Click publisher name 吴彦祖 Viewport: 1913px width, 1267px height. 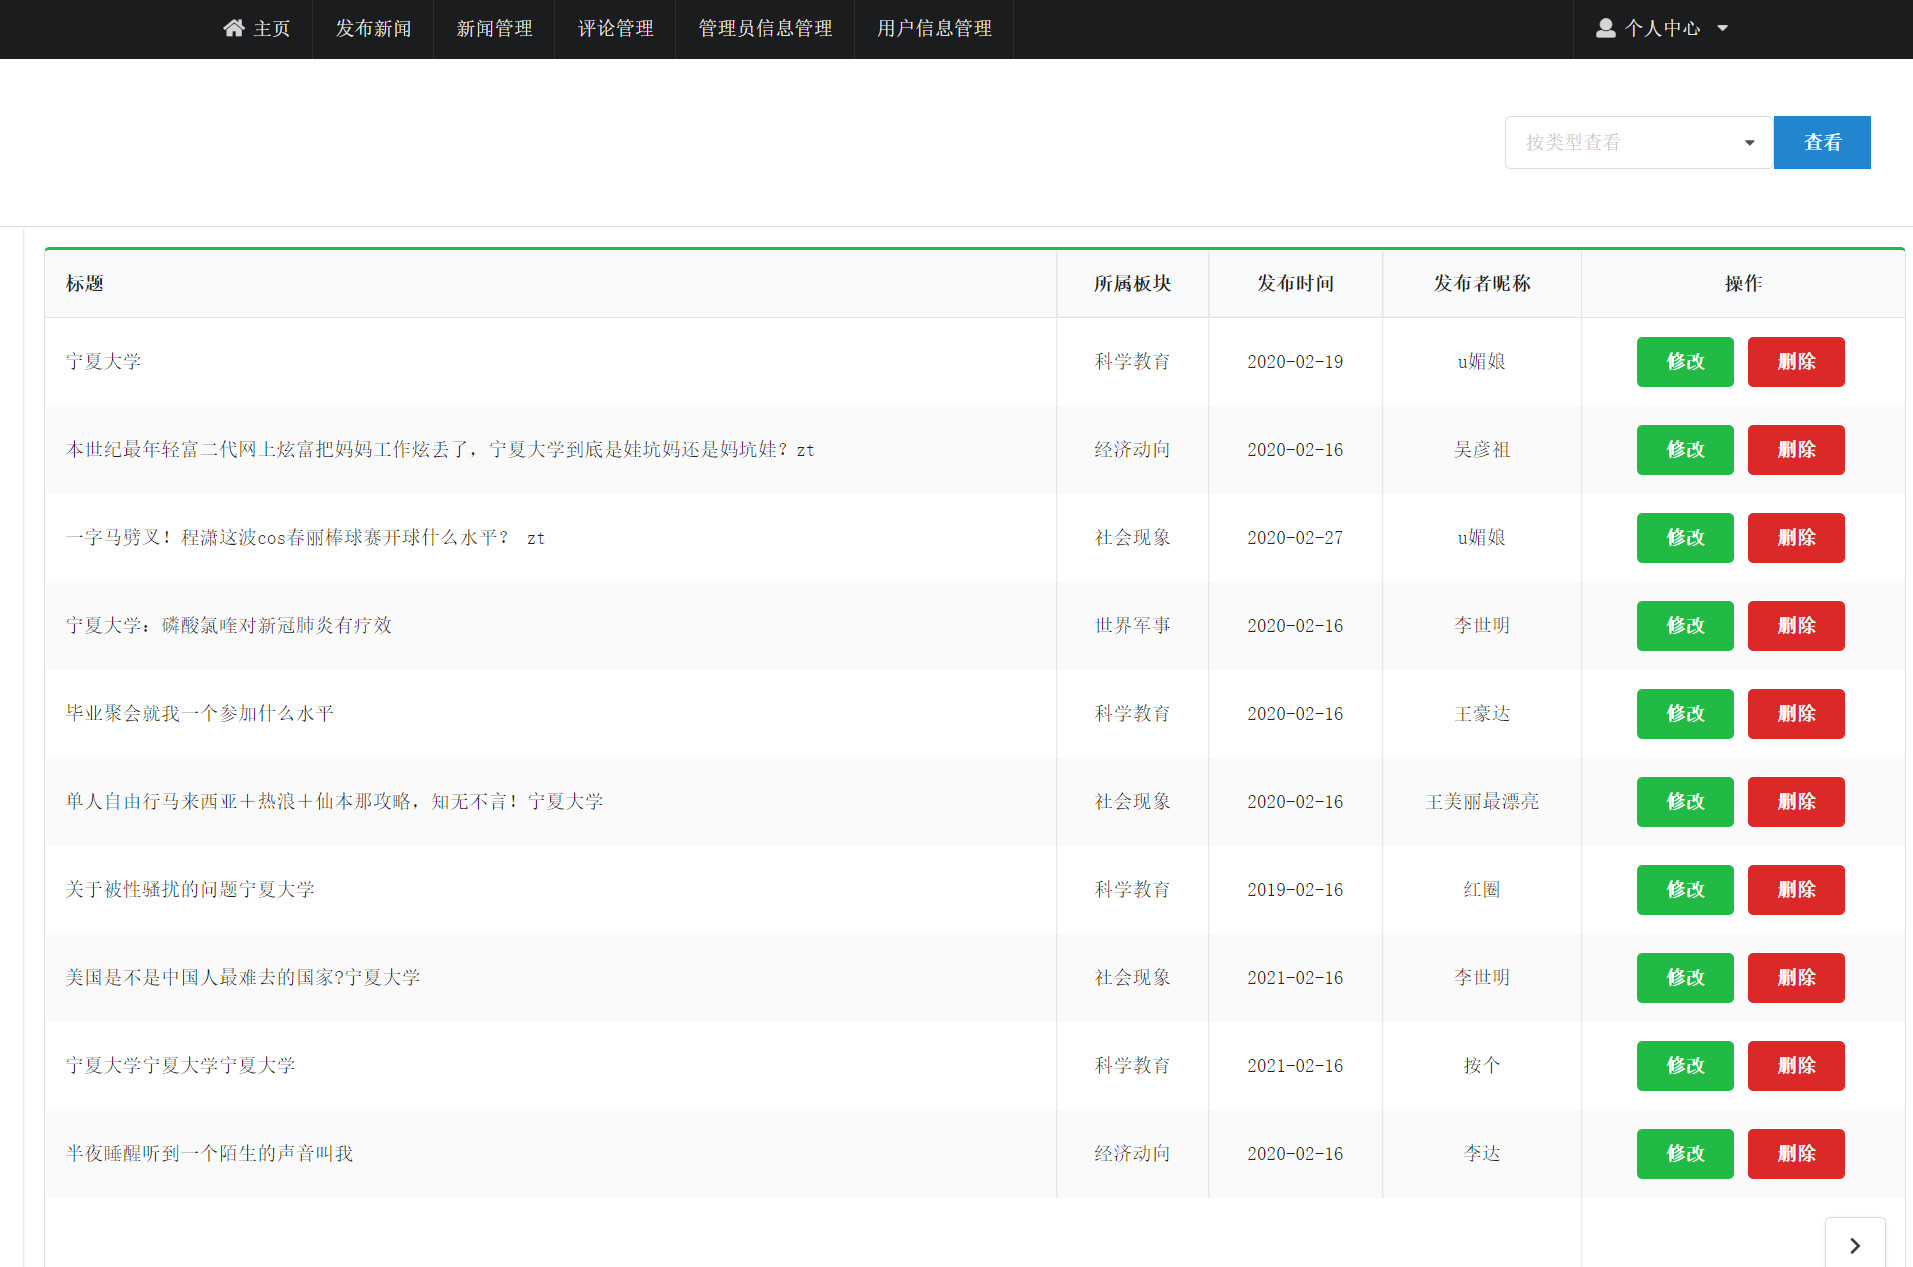(1482, 450)
